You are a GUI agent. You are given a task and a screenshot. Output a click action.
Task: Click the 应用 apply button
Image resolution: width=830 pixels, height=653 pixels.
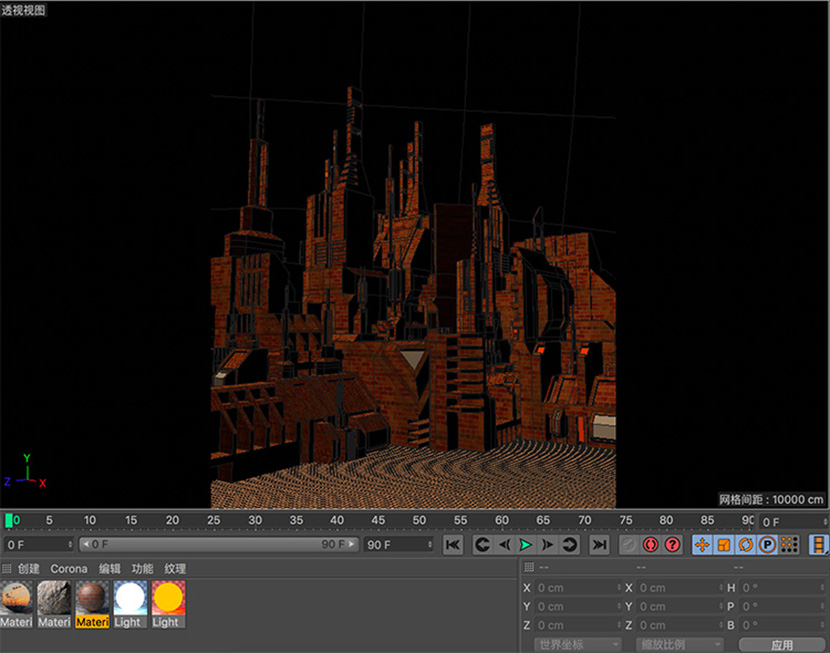(781, 645)
